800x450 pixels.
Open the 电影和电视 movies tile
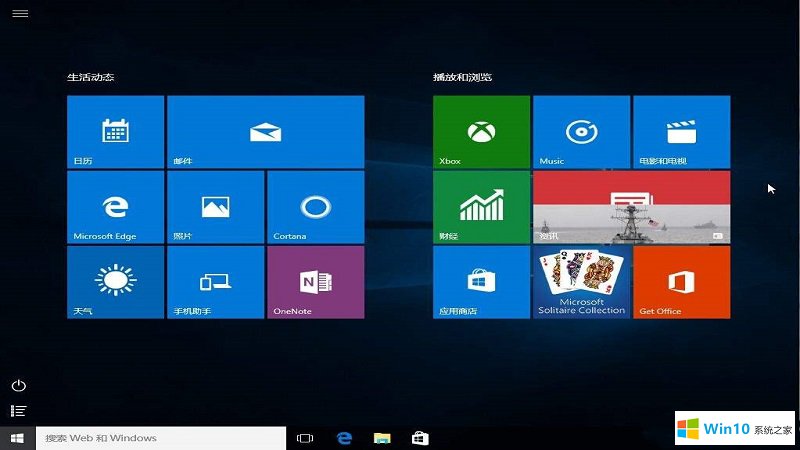tap(682, 132)
